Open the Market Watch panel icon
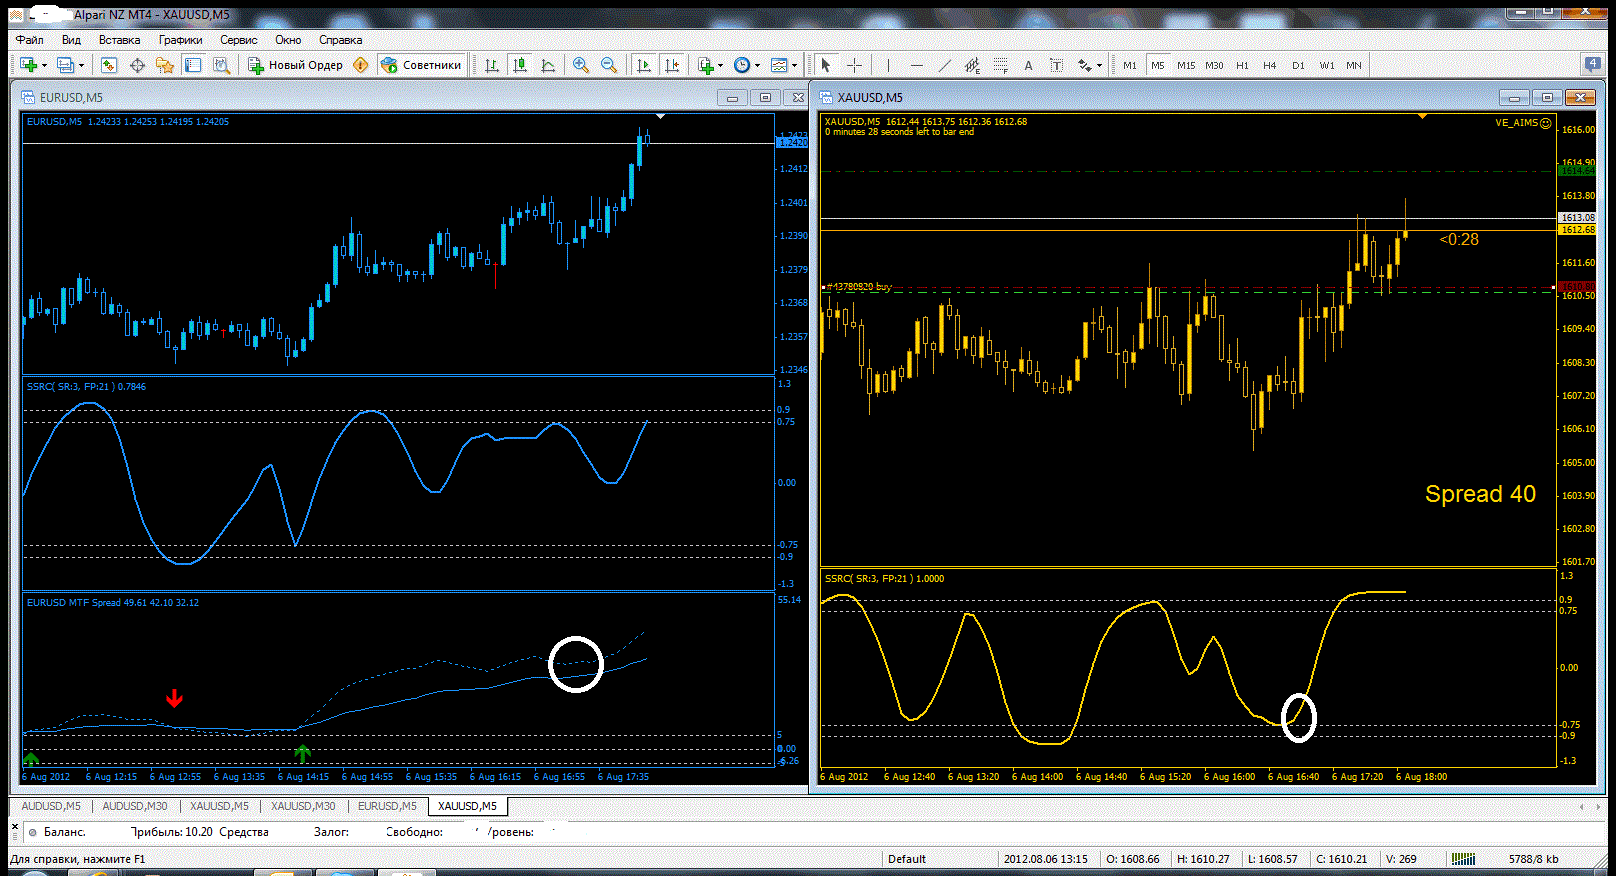 point(109,65)
